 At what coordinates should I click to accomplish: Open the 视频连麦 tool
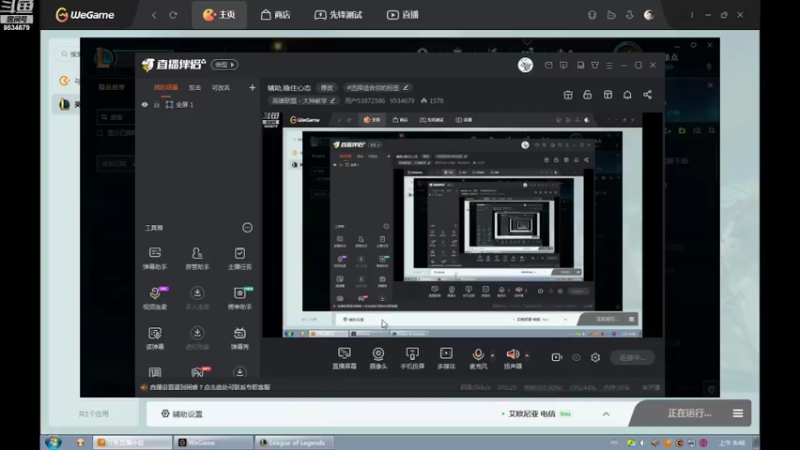click(x=155, y=297)
